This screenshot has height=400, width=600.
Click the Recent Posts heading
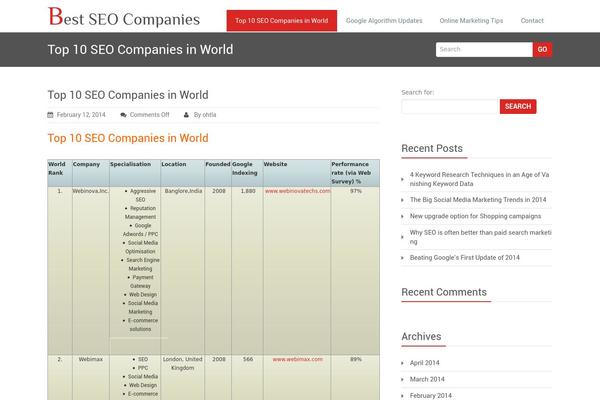coord(432,149)
